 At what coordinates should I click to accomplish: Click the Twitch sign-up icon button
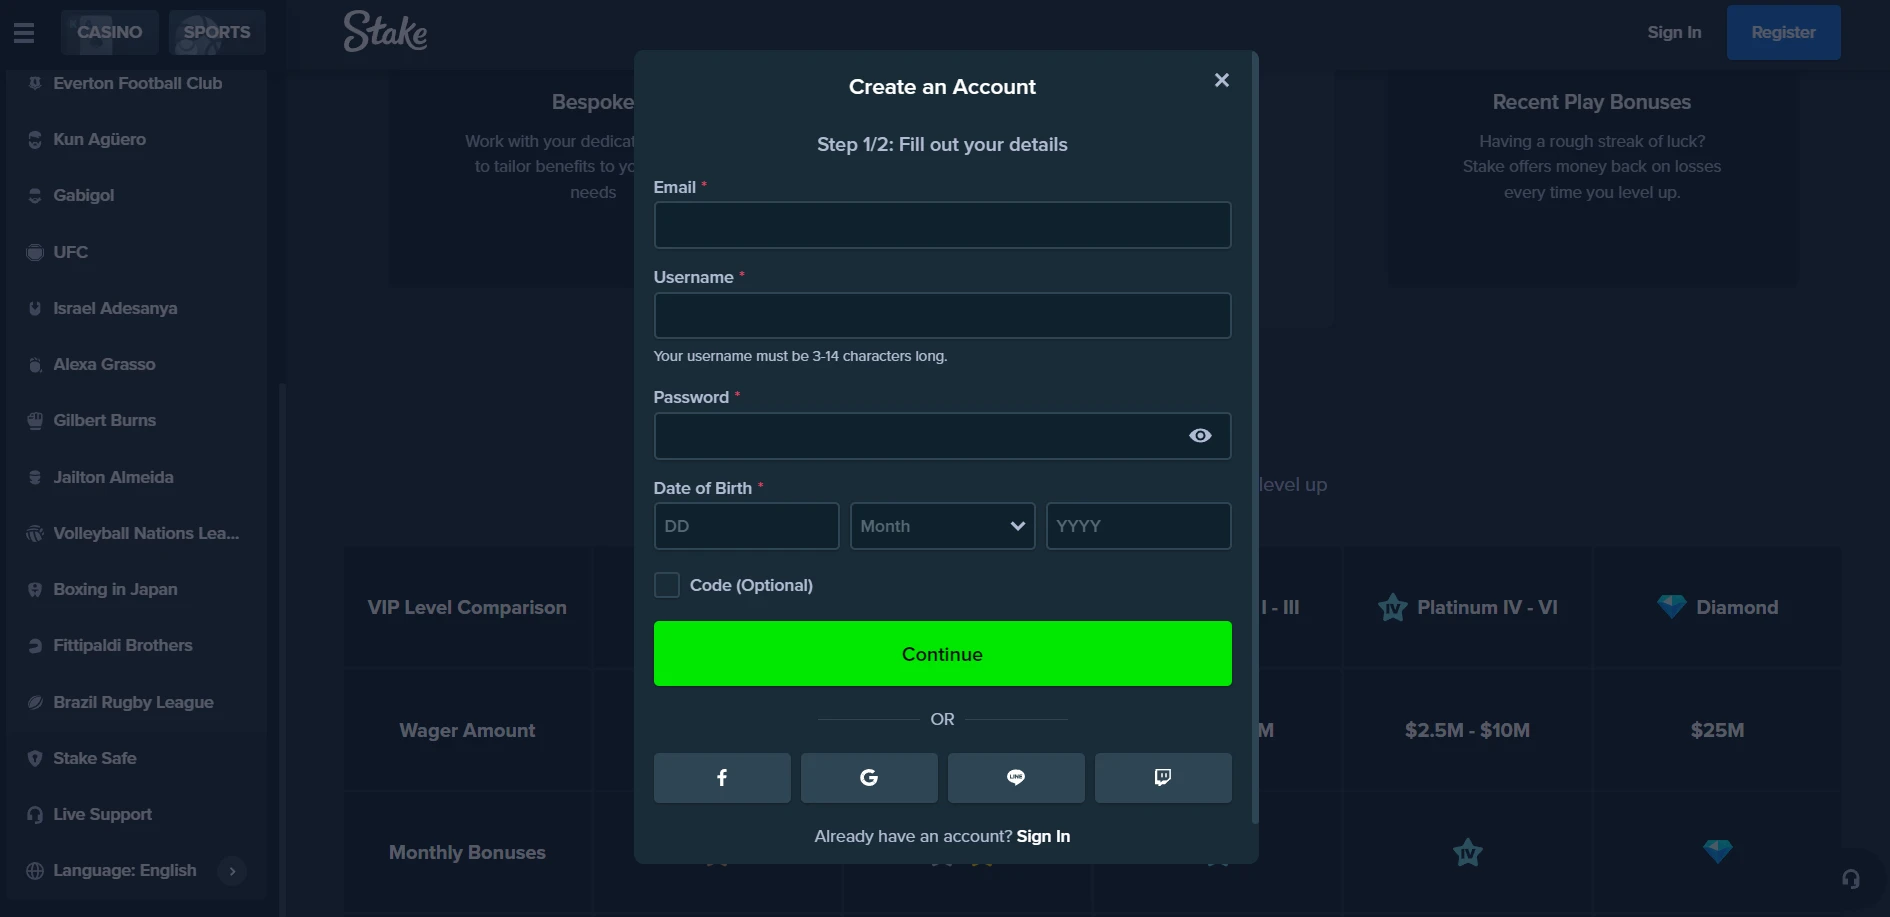(1163, 778)
